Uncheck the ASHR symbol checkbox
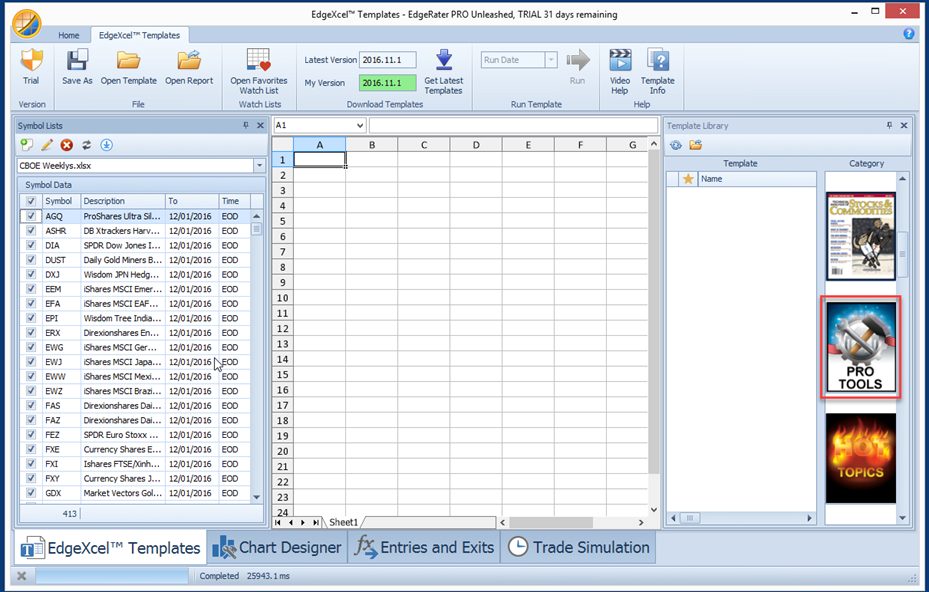Viewport: 929px width, 592px height. coord(31,231)
